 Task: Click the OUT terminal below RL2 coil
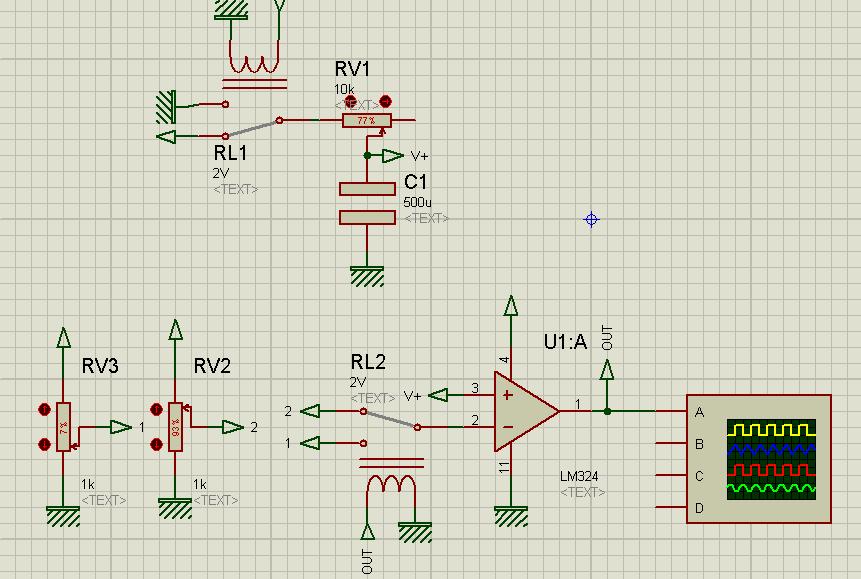(367, 532)
